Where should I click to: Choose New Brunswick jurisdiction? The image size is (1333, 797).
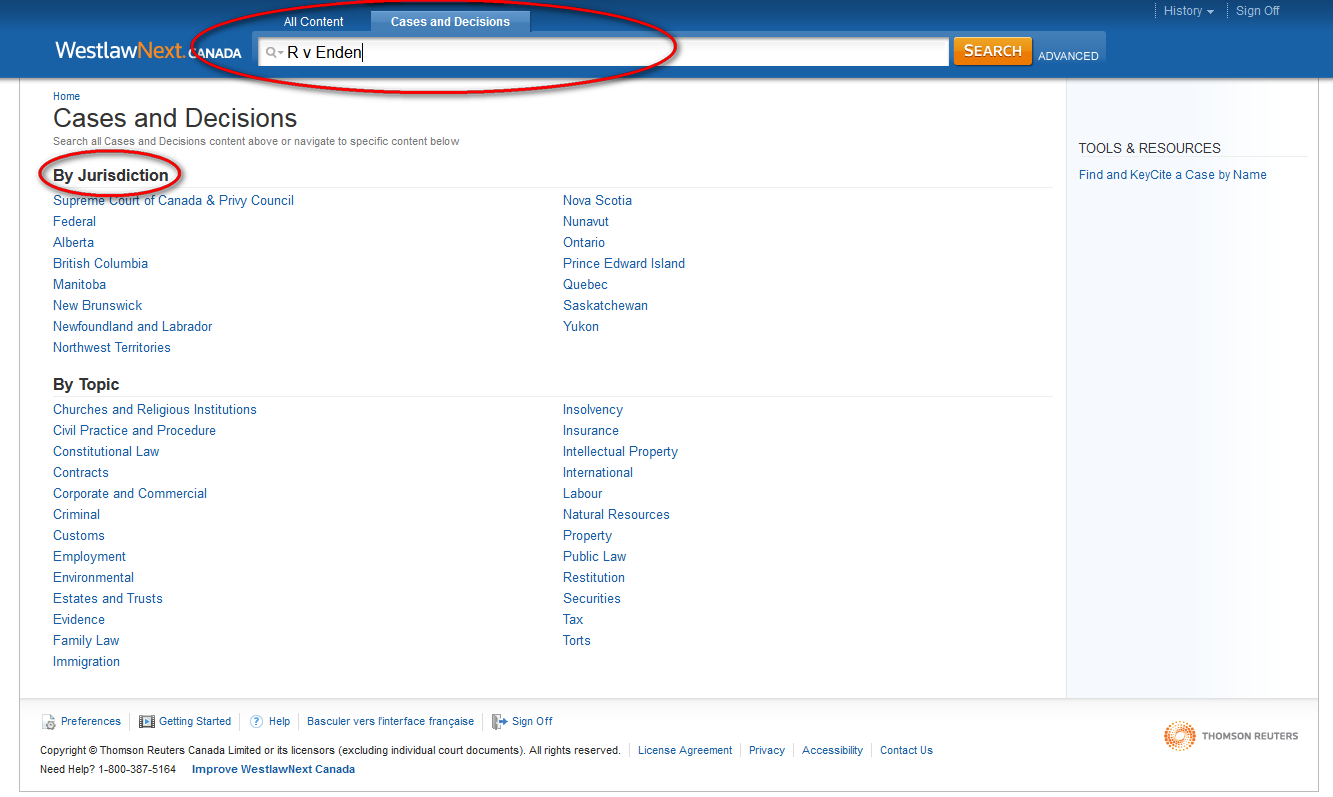coord(97,305)
